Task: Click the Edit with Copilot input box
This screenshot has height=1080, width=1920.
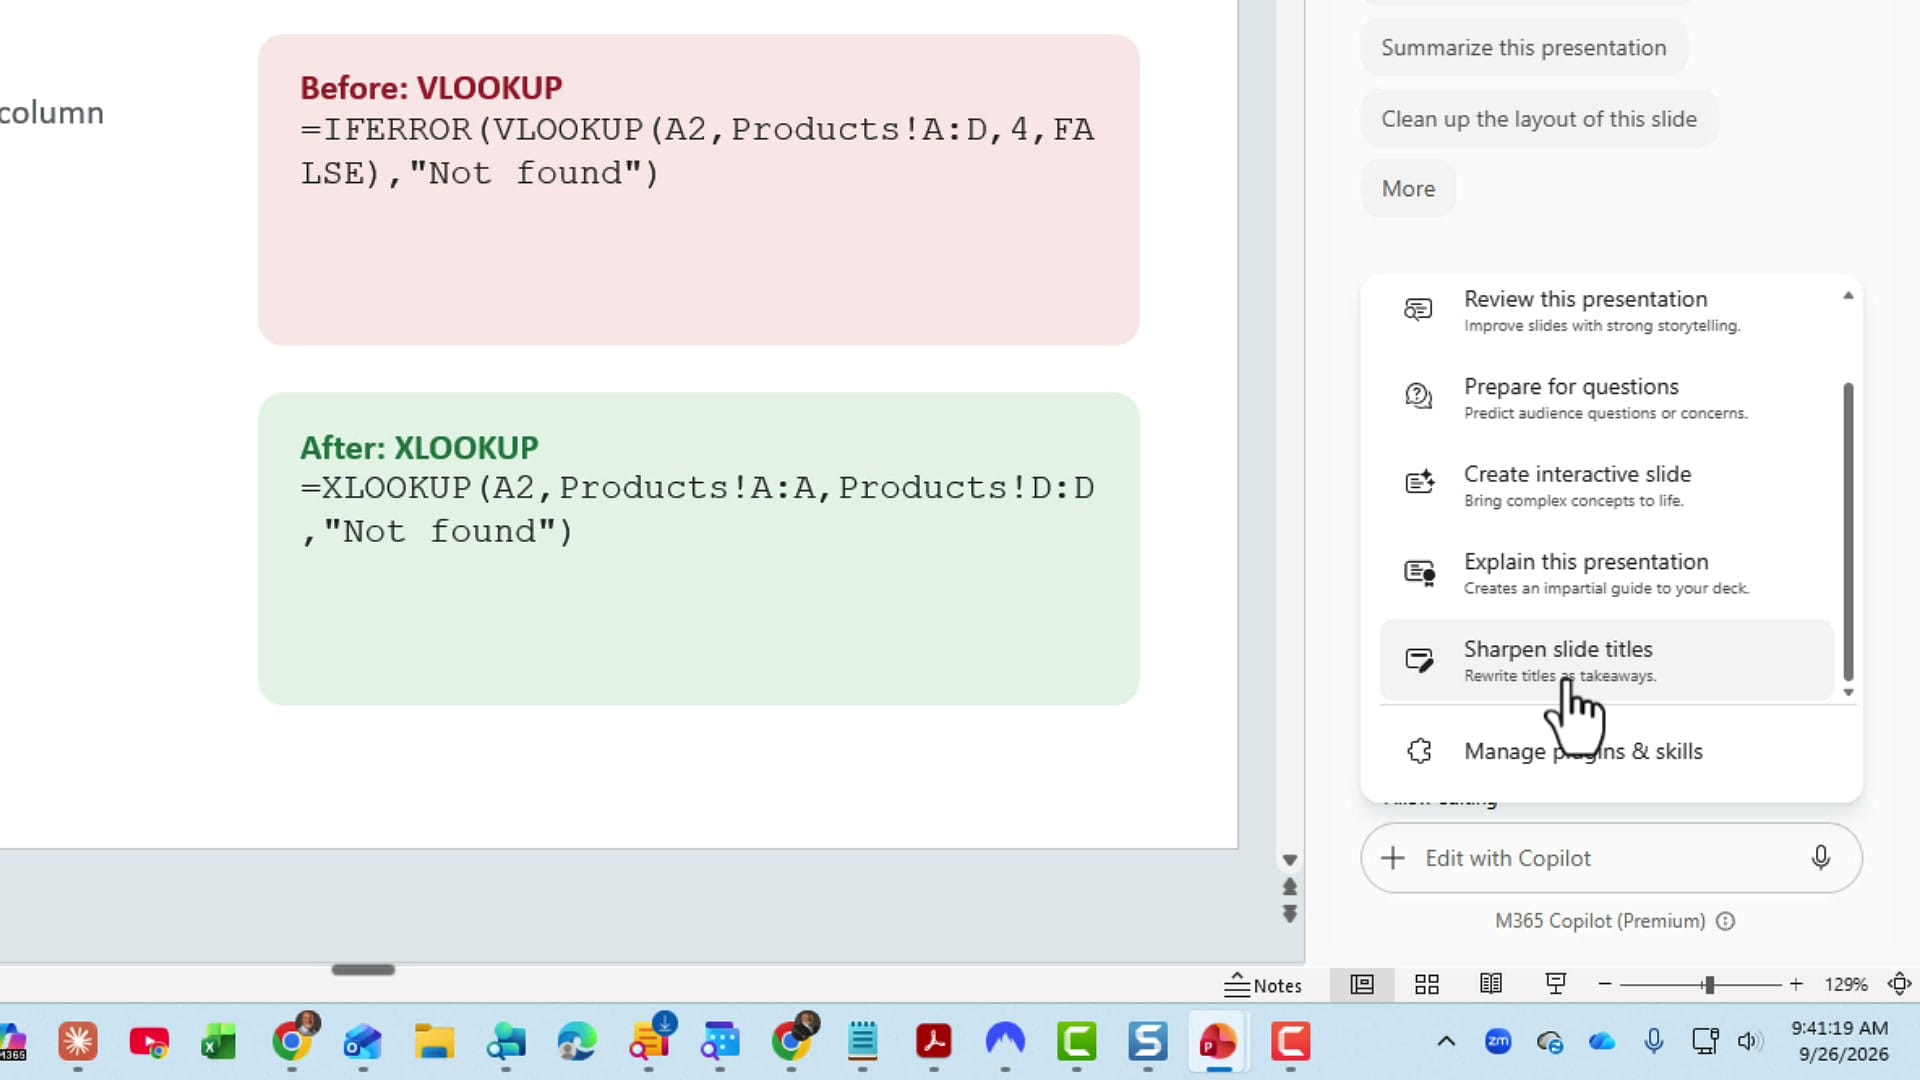Action: pyautogui.click(x=1610, y=858)
